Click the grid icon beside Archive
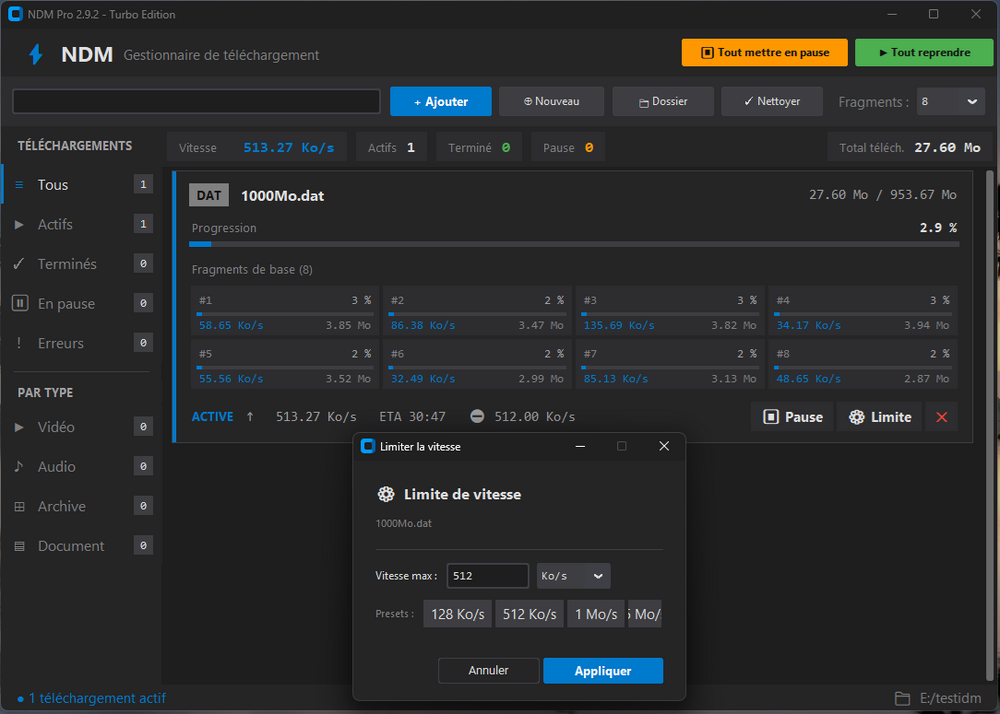The image size is (1000, 714). pos(20,506)
